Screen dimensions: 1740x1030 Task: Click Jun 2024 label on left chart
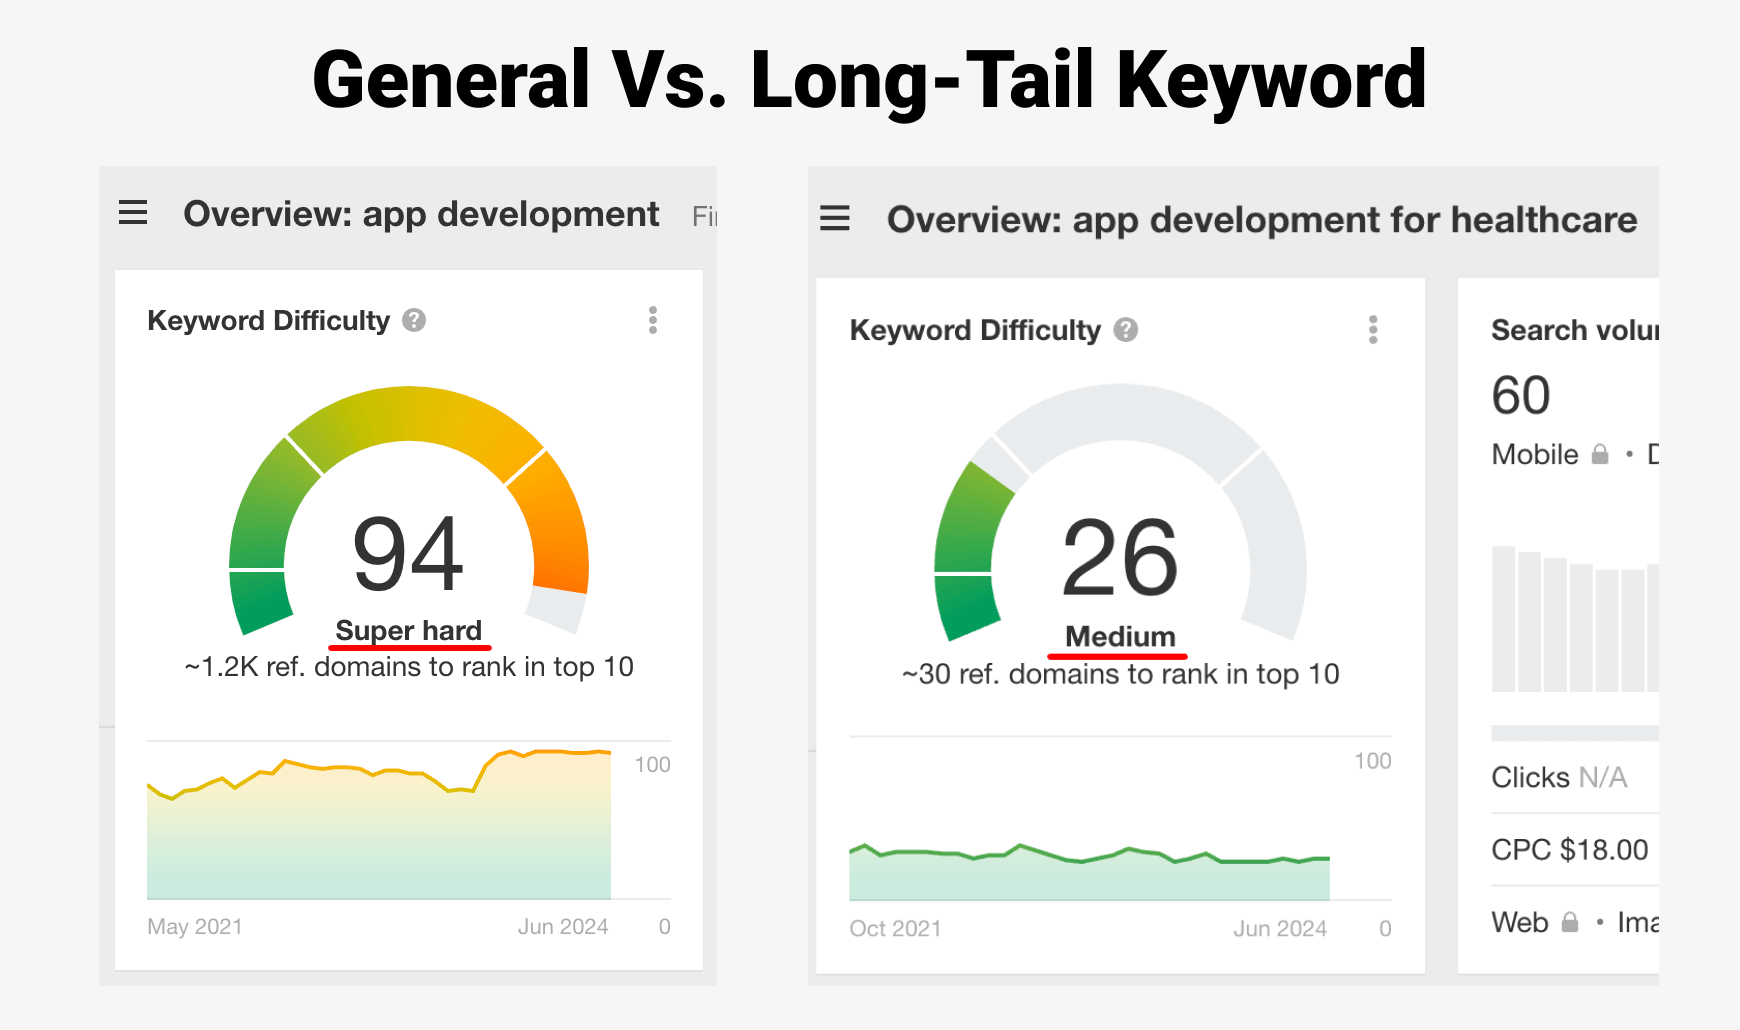[563, 927]
